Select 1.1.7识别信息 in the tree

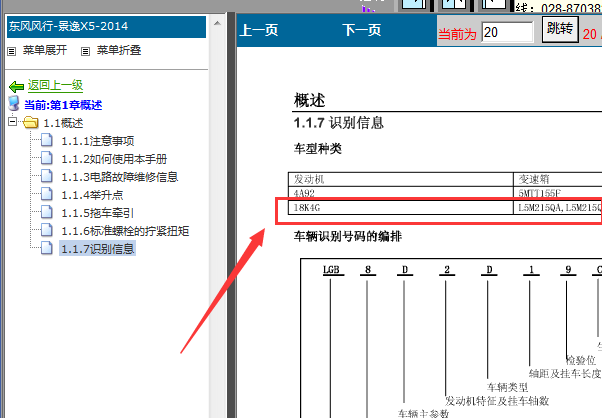click(98, 249)
